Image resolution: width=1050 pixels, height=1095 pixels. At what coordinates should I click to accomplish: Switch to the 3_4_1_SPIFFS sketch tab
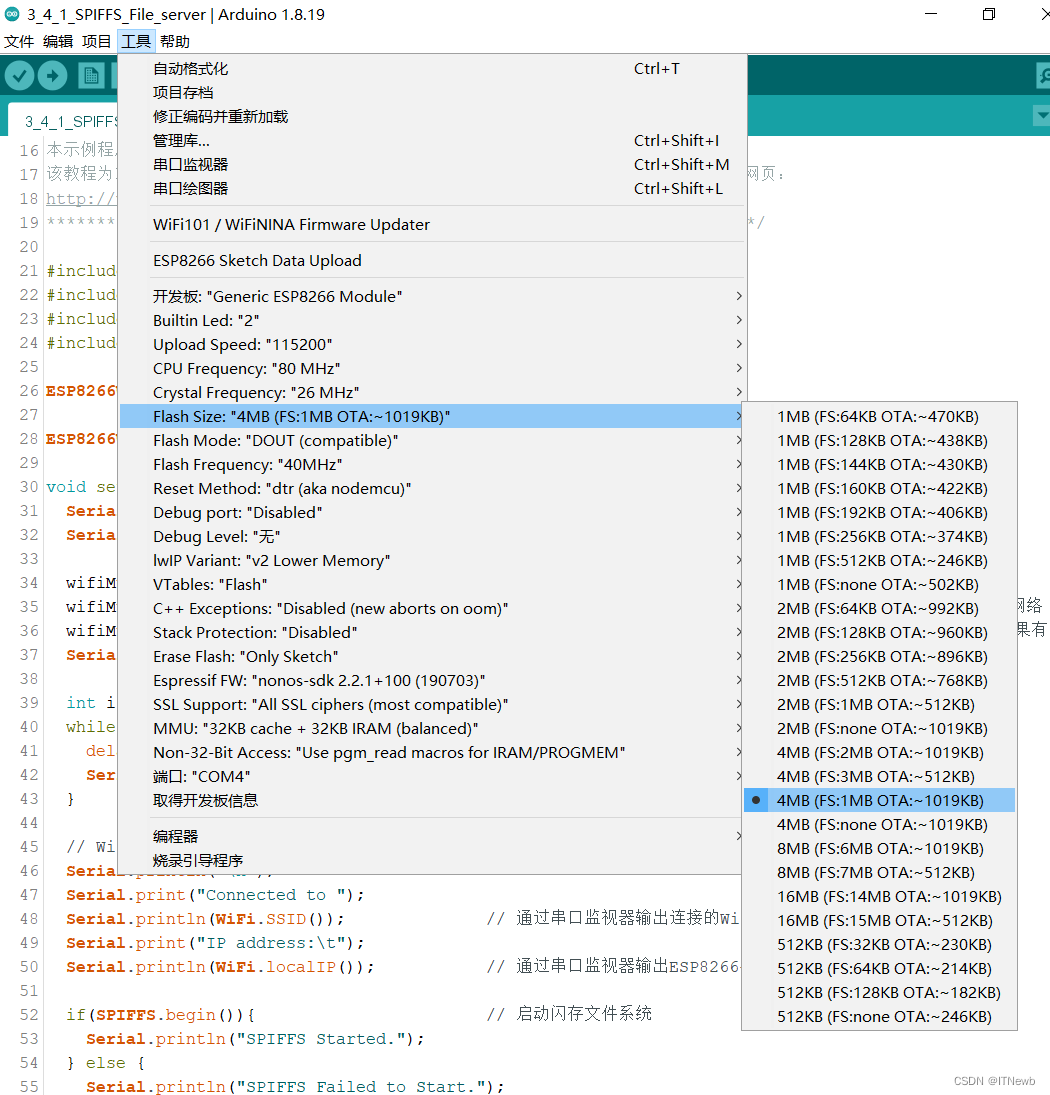point(64,122)
